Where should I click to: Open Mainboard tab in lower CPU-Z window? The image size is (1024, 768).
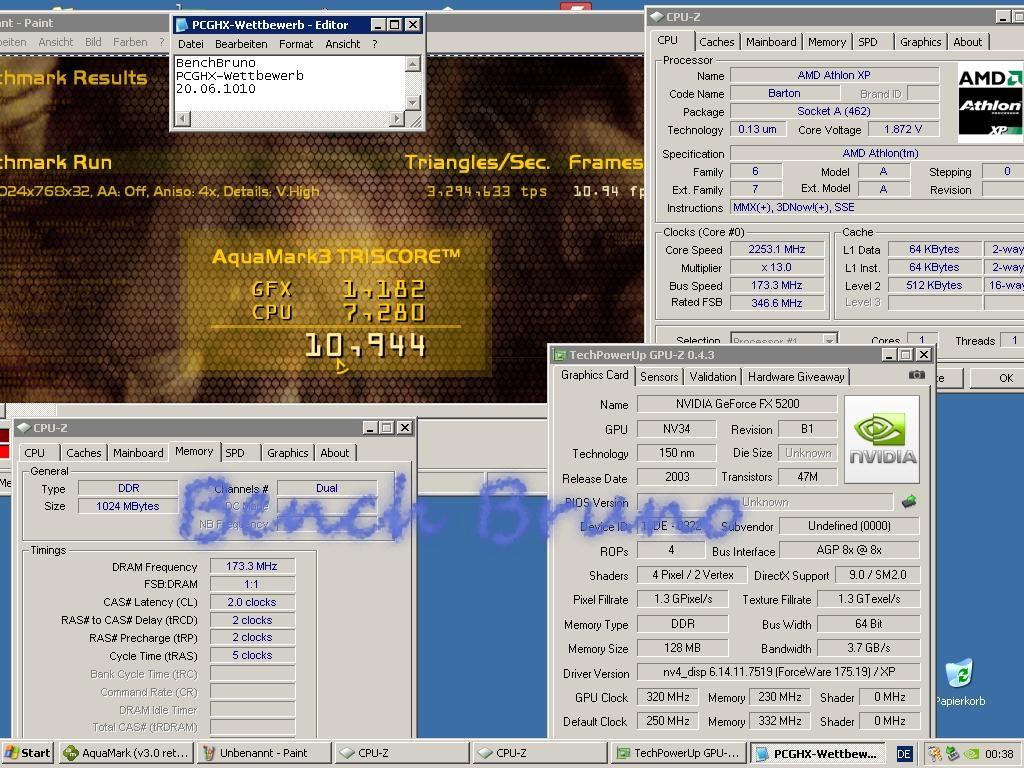point(138,453)
